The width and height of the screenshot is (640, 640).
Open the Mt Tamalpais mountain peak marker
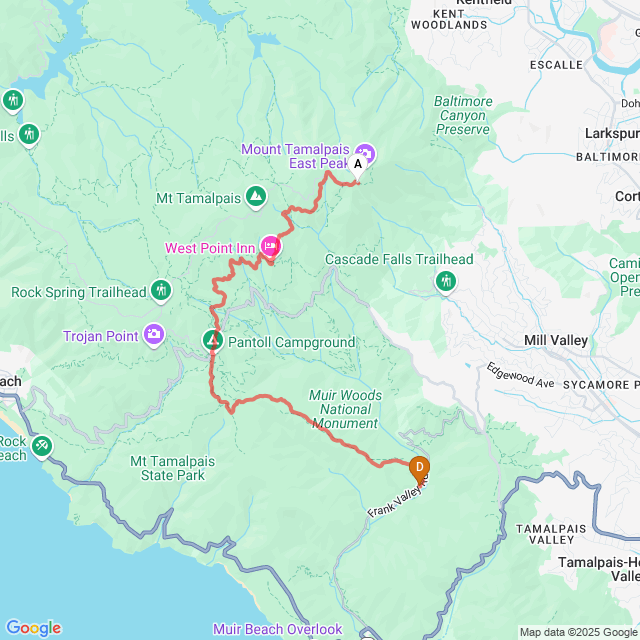pos(256,198)
